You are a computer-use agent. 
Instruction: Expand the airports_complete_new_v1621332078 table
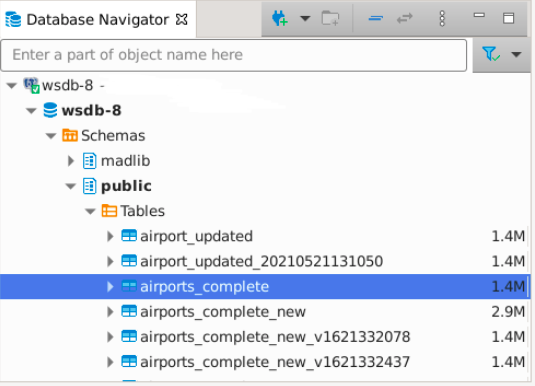(110, 337)
